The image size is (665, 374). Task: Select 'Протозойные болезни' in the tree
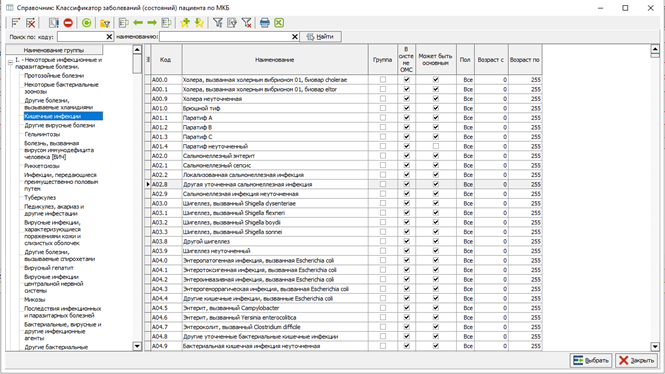pos(54,75)
